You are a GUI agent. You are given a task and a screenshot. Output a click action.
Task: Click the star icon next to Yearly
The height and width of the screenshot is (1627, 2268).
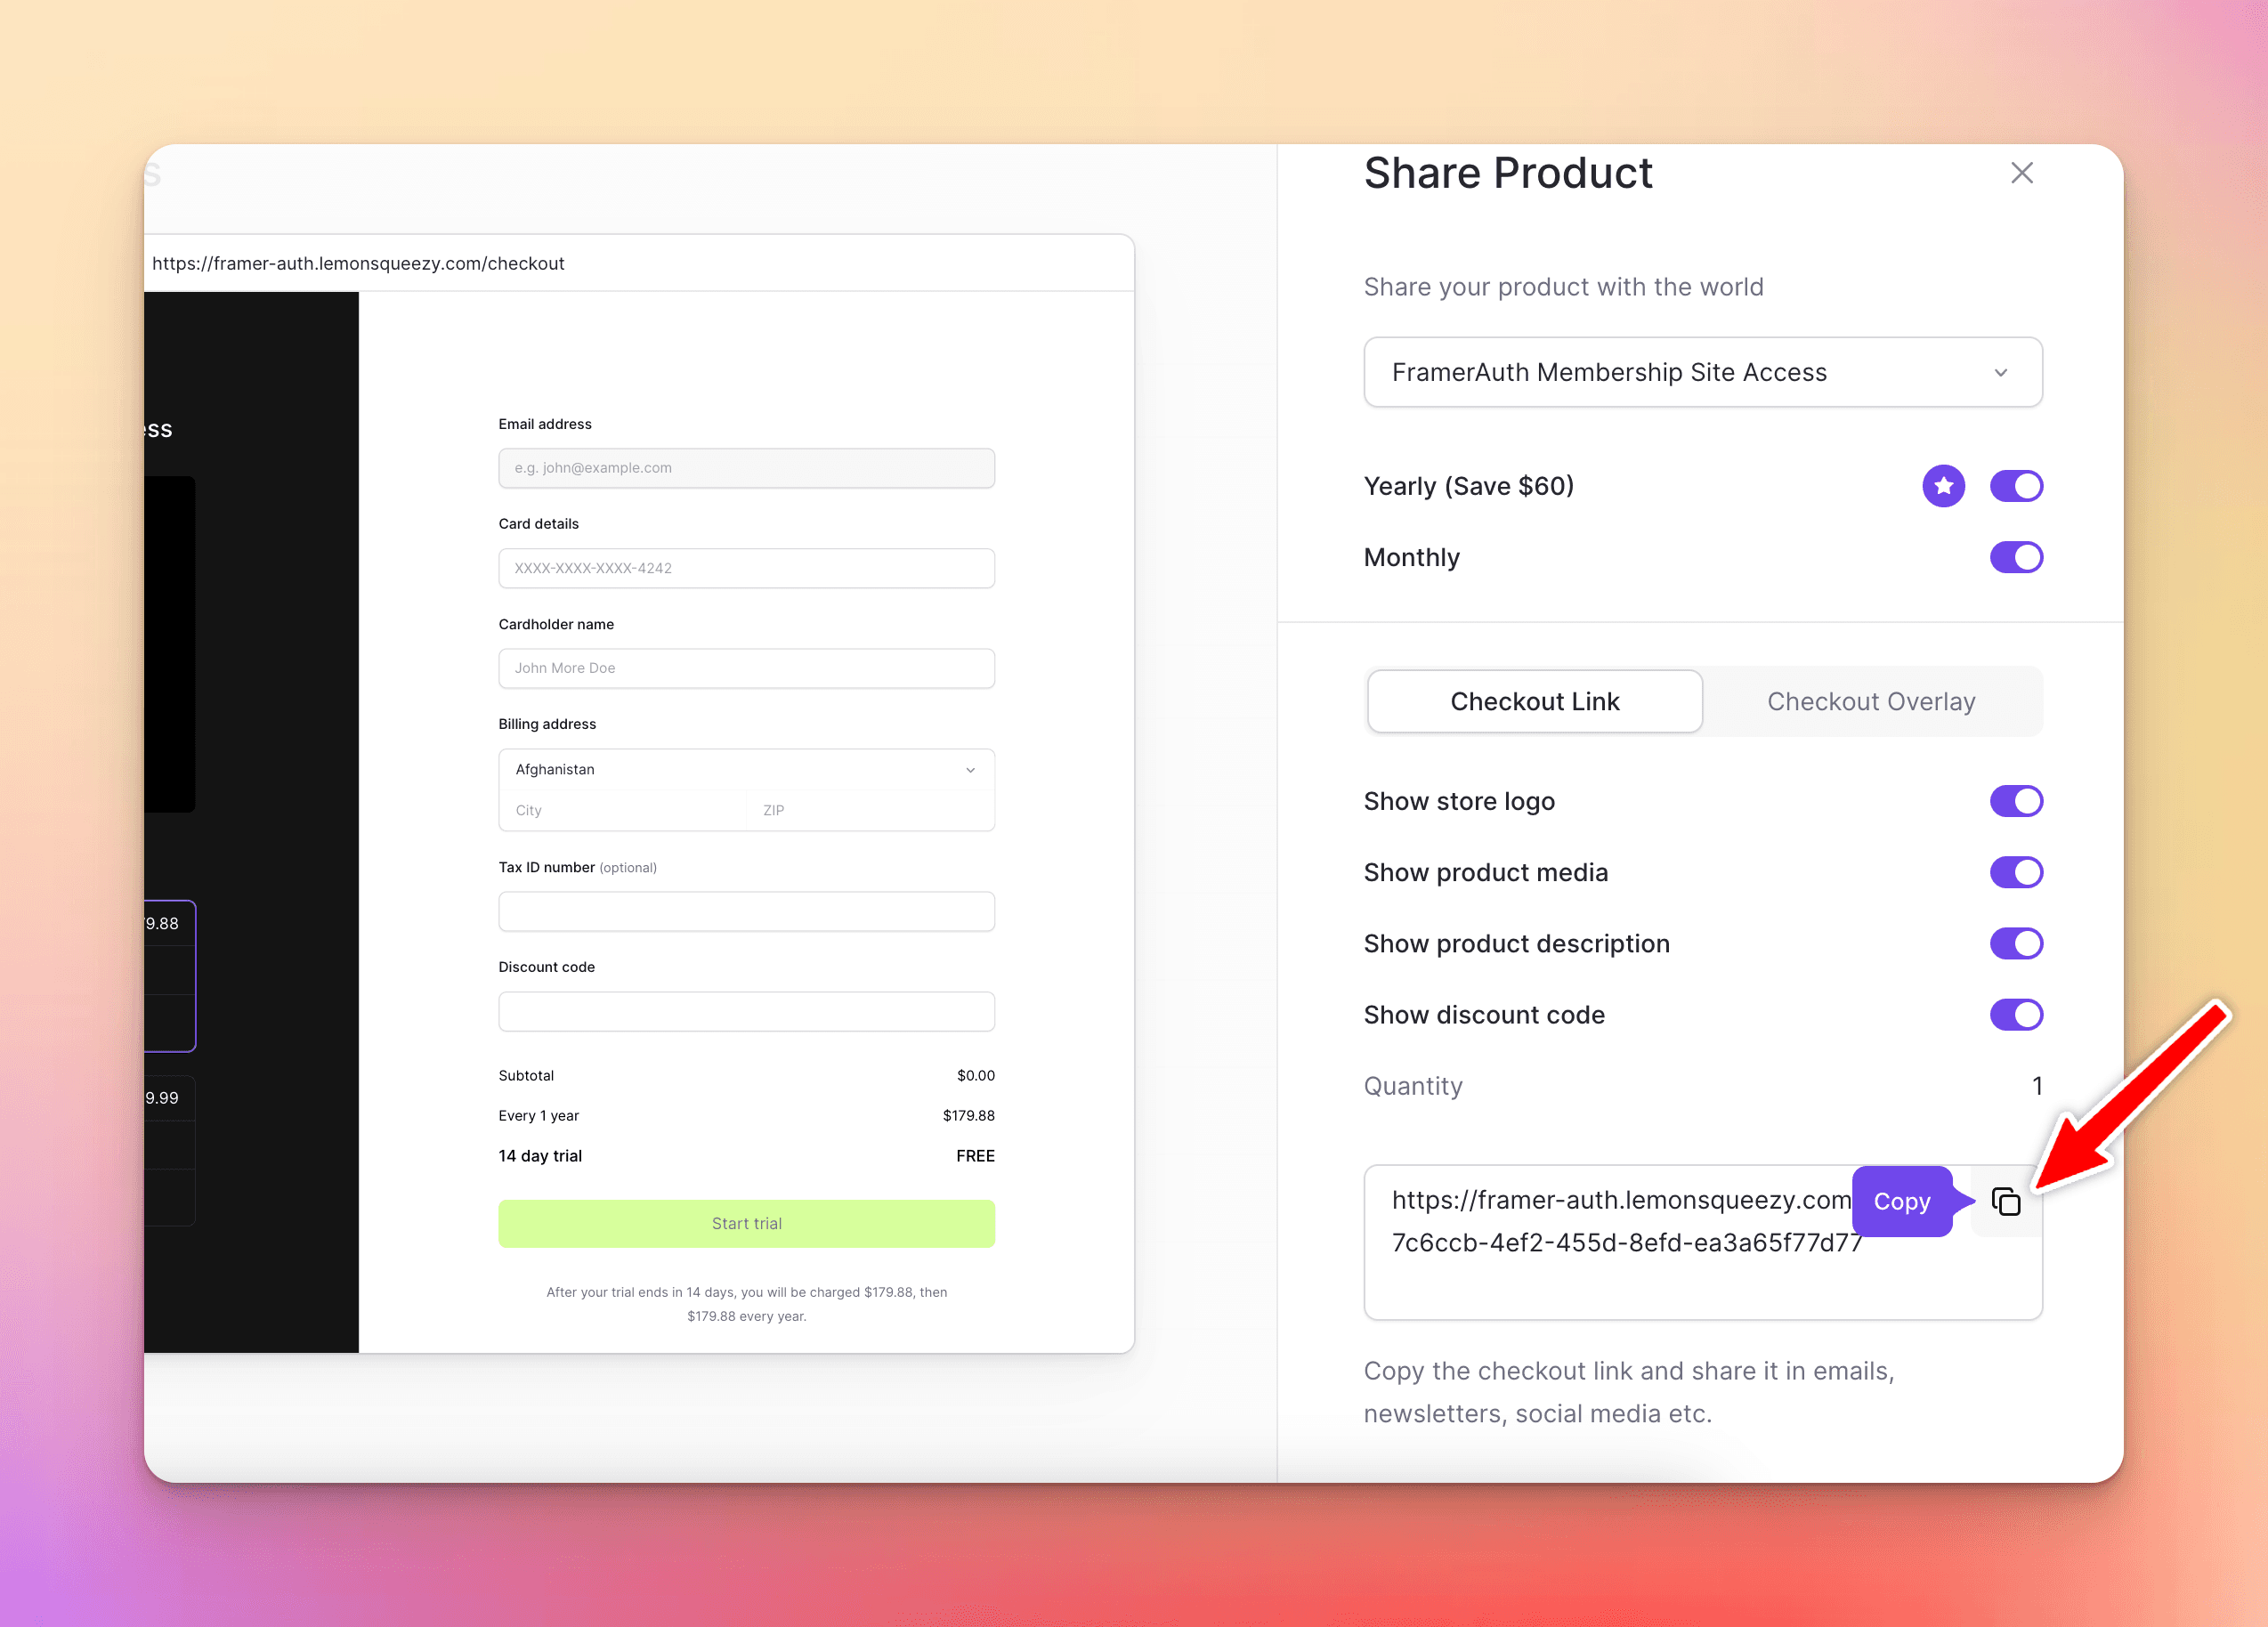(x=1943, y=486)
